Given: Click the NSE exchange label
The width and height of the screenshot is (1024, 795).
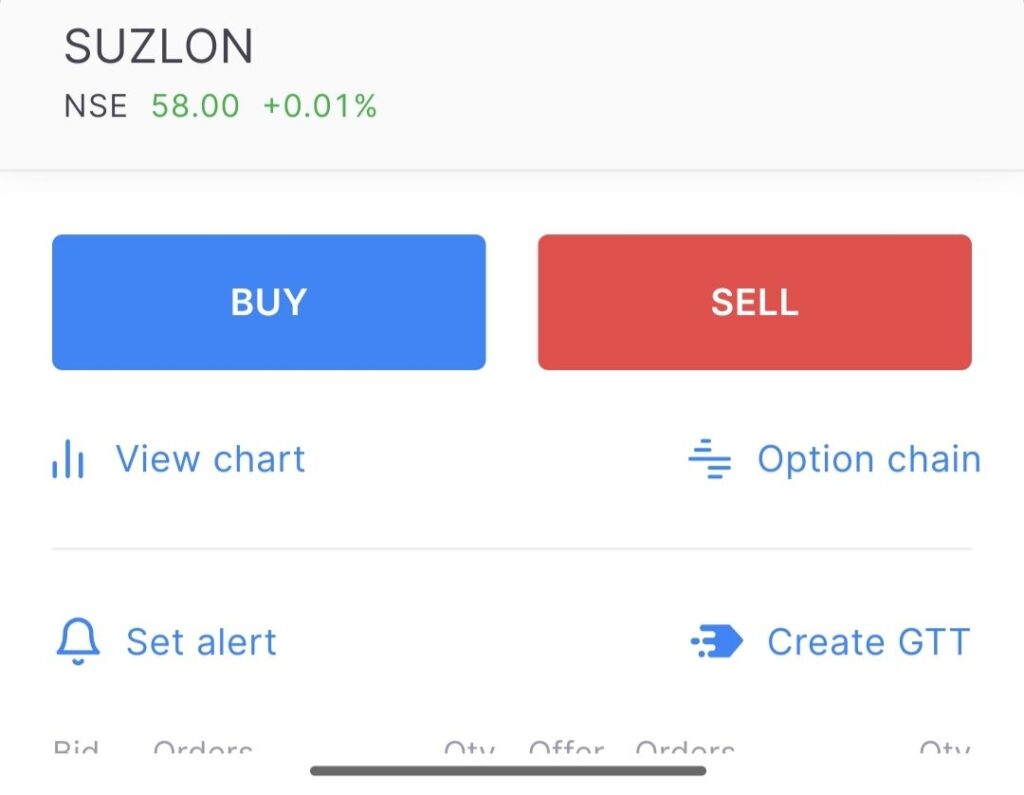Looking at the screenshot, I should [x=96, y=106].
